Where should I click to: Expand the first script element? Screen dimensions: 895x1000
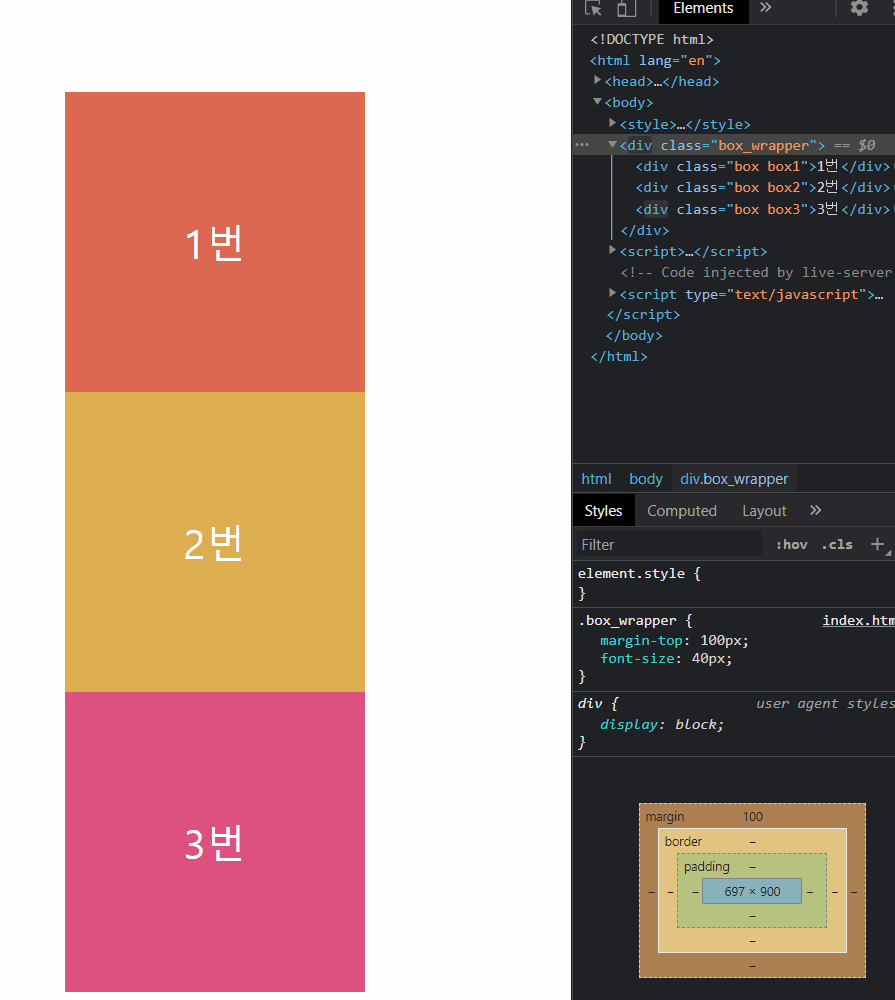click(x=612, y=250)
